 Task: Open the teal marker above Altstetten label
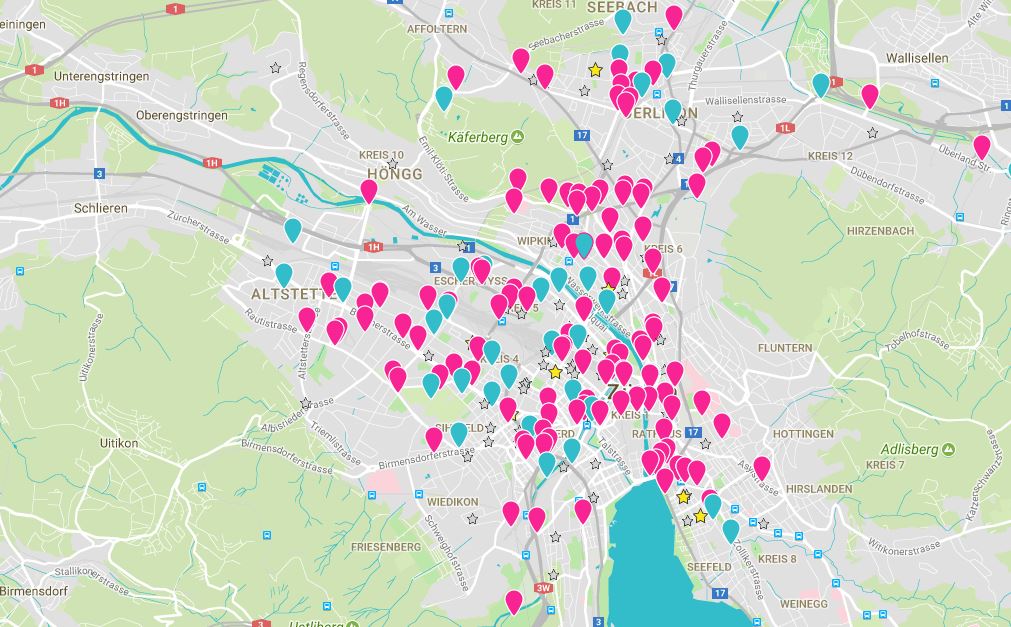[x=284, y=273]
